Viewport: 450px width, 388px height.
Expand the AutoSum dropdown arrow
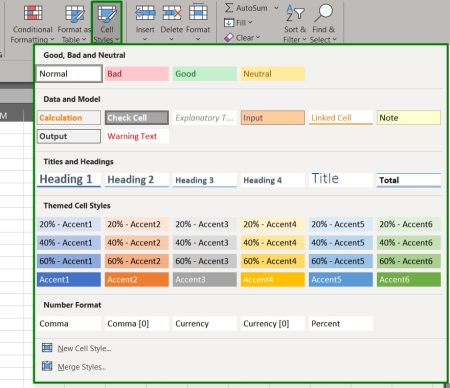pos(276,8)
